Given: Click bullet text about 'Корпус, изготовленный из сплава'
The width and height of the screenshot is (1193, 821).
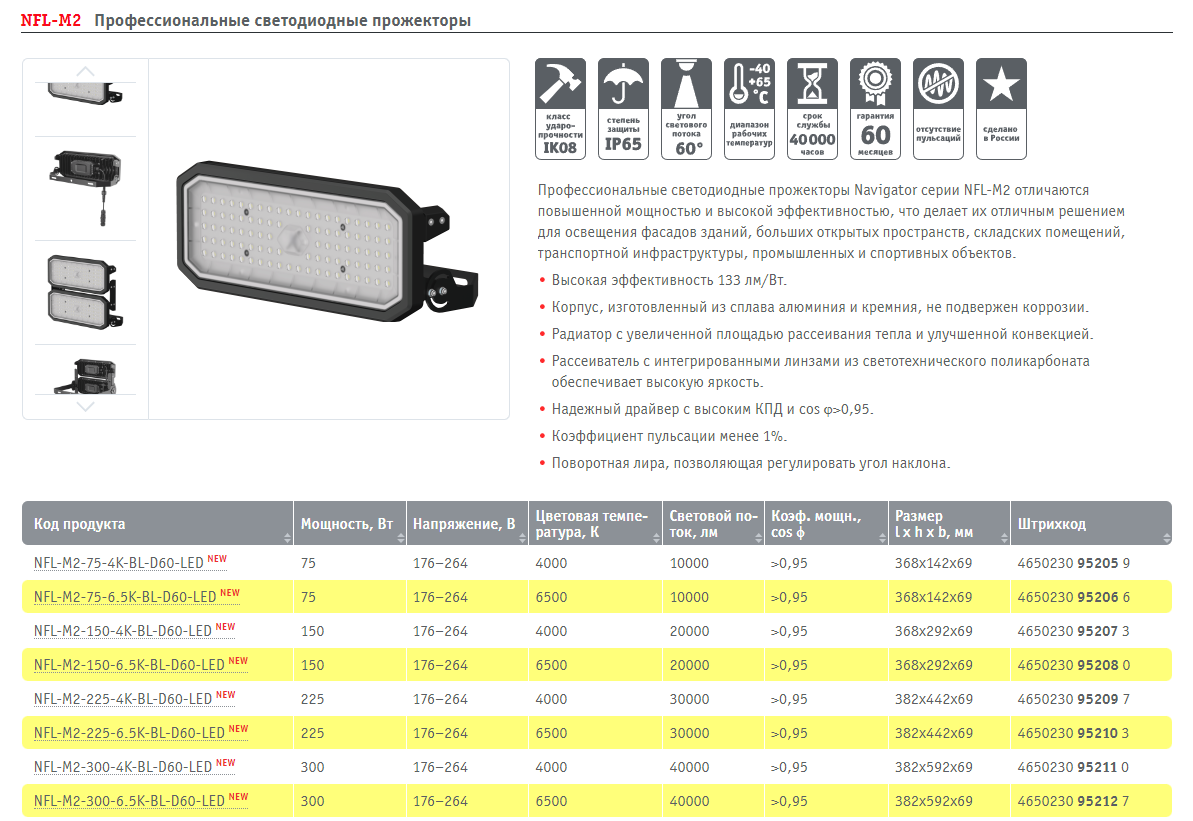Looking at the screenshot, I should click(820, 307).
